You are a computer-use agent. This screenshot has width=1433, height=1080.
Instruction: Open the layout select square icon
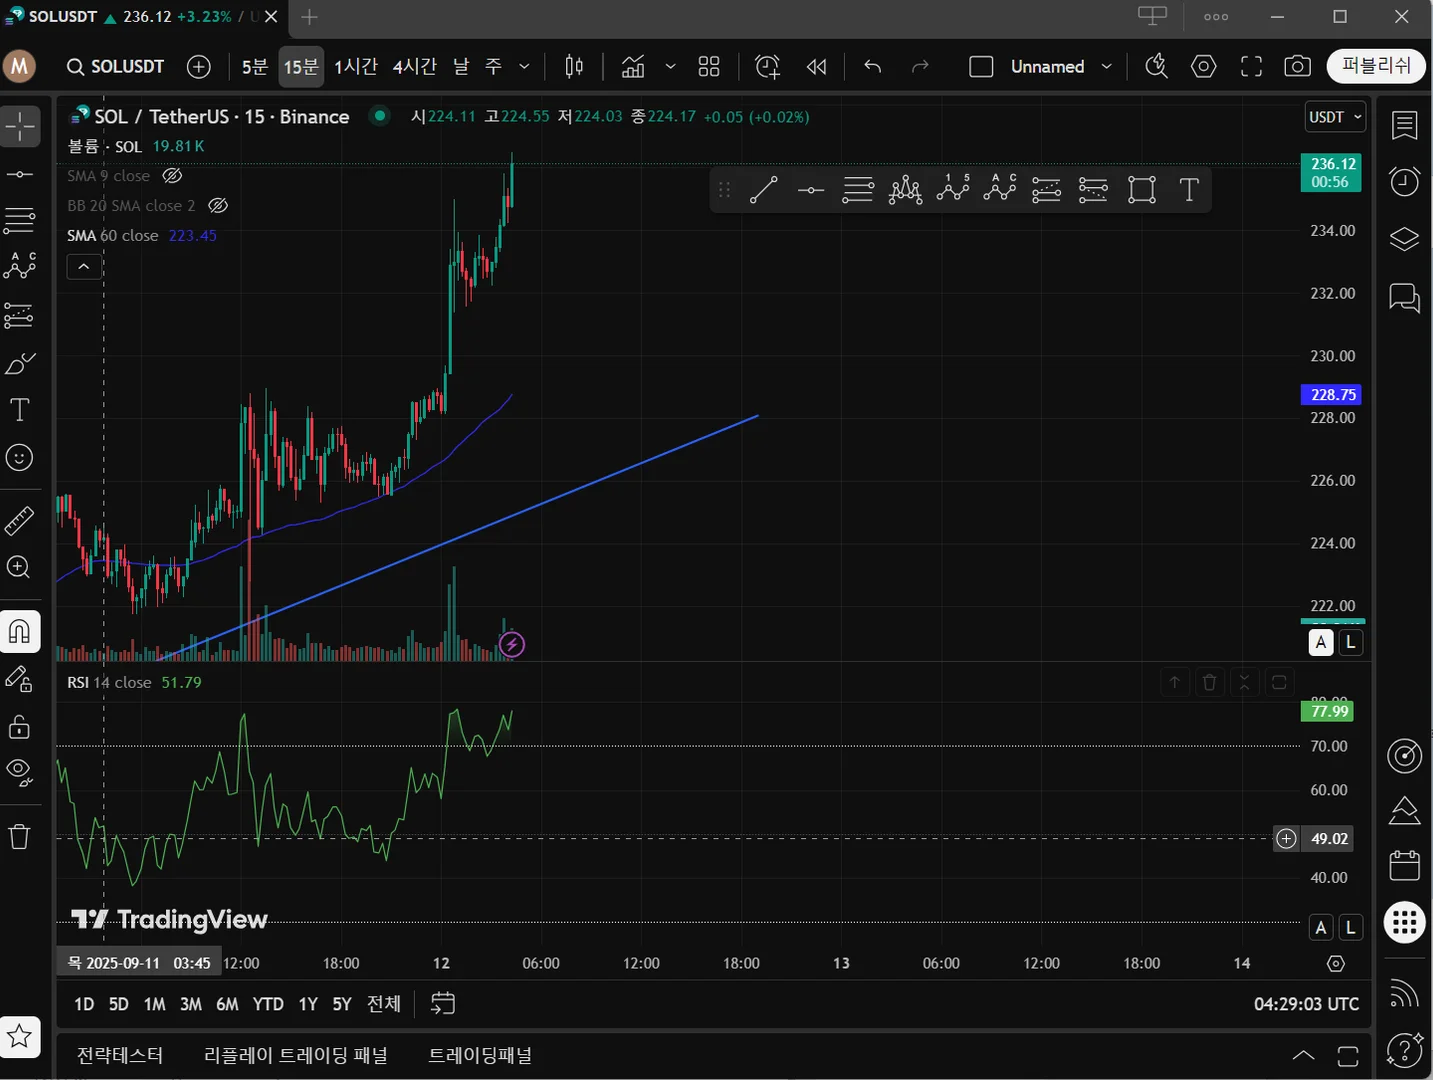pyautogui.click(x=981, y=67)
